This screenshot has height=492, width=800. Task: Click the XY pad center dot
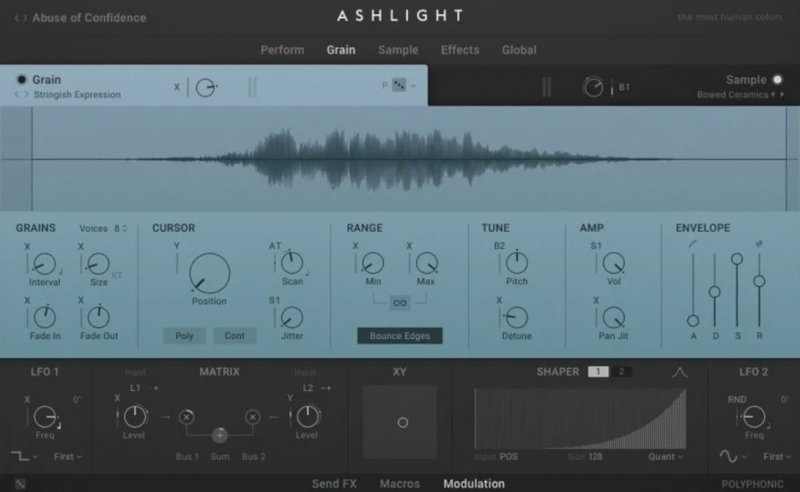pos(402,422)
